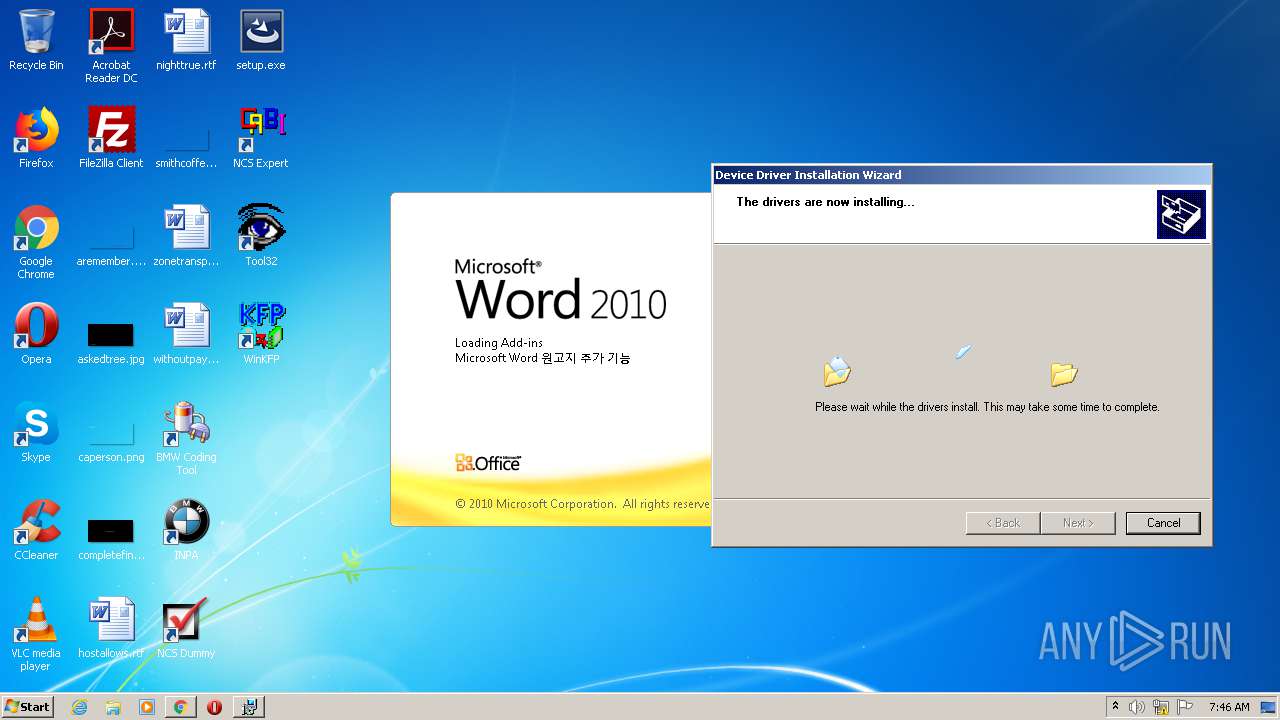The image size is (1280, 720).
Task: Select the hostallows.rtf document icon
Action: point(111,628)
